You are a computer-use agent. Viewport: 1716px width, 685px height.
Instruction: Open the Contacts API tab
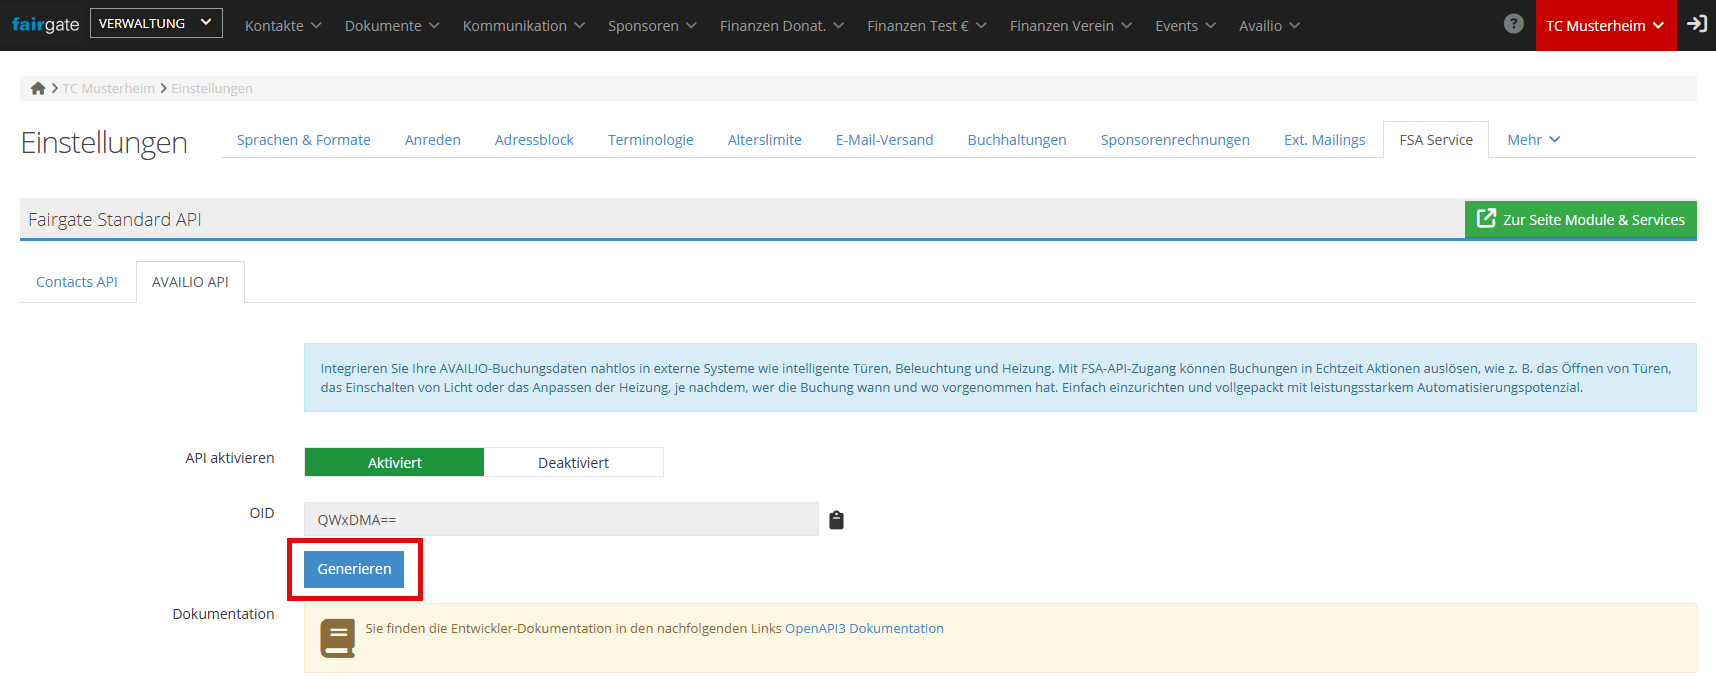[77, 282]
